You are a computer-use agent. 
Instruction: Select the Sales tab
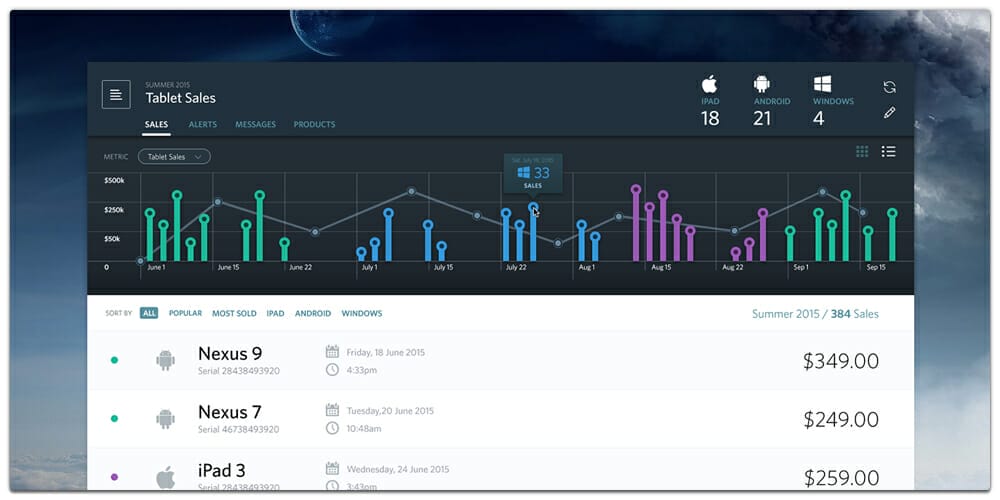(x=156, y=124)
